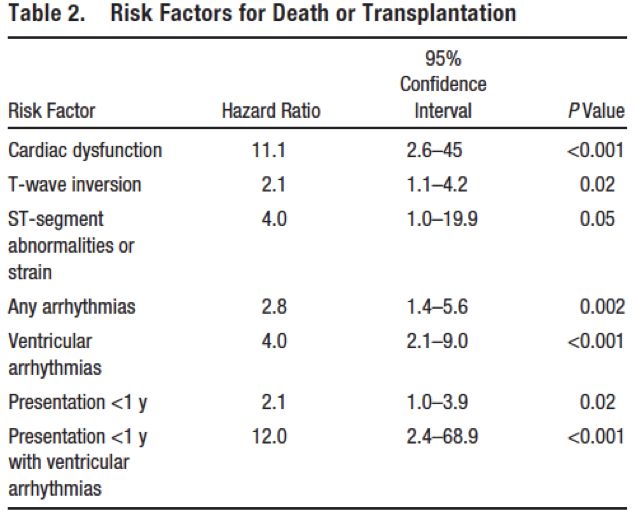Image resolution: width=638 pixels, height=518 pixels.
Task: Click the Table 2 title text
Action: (262, 14)
